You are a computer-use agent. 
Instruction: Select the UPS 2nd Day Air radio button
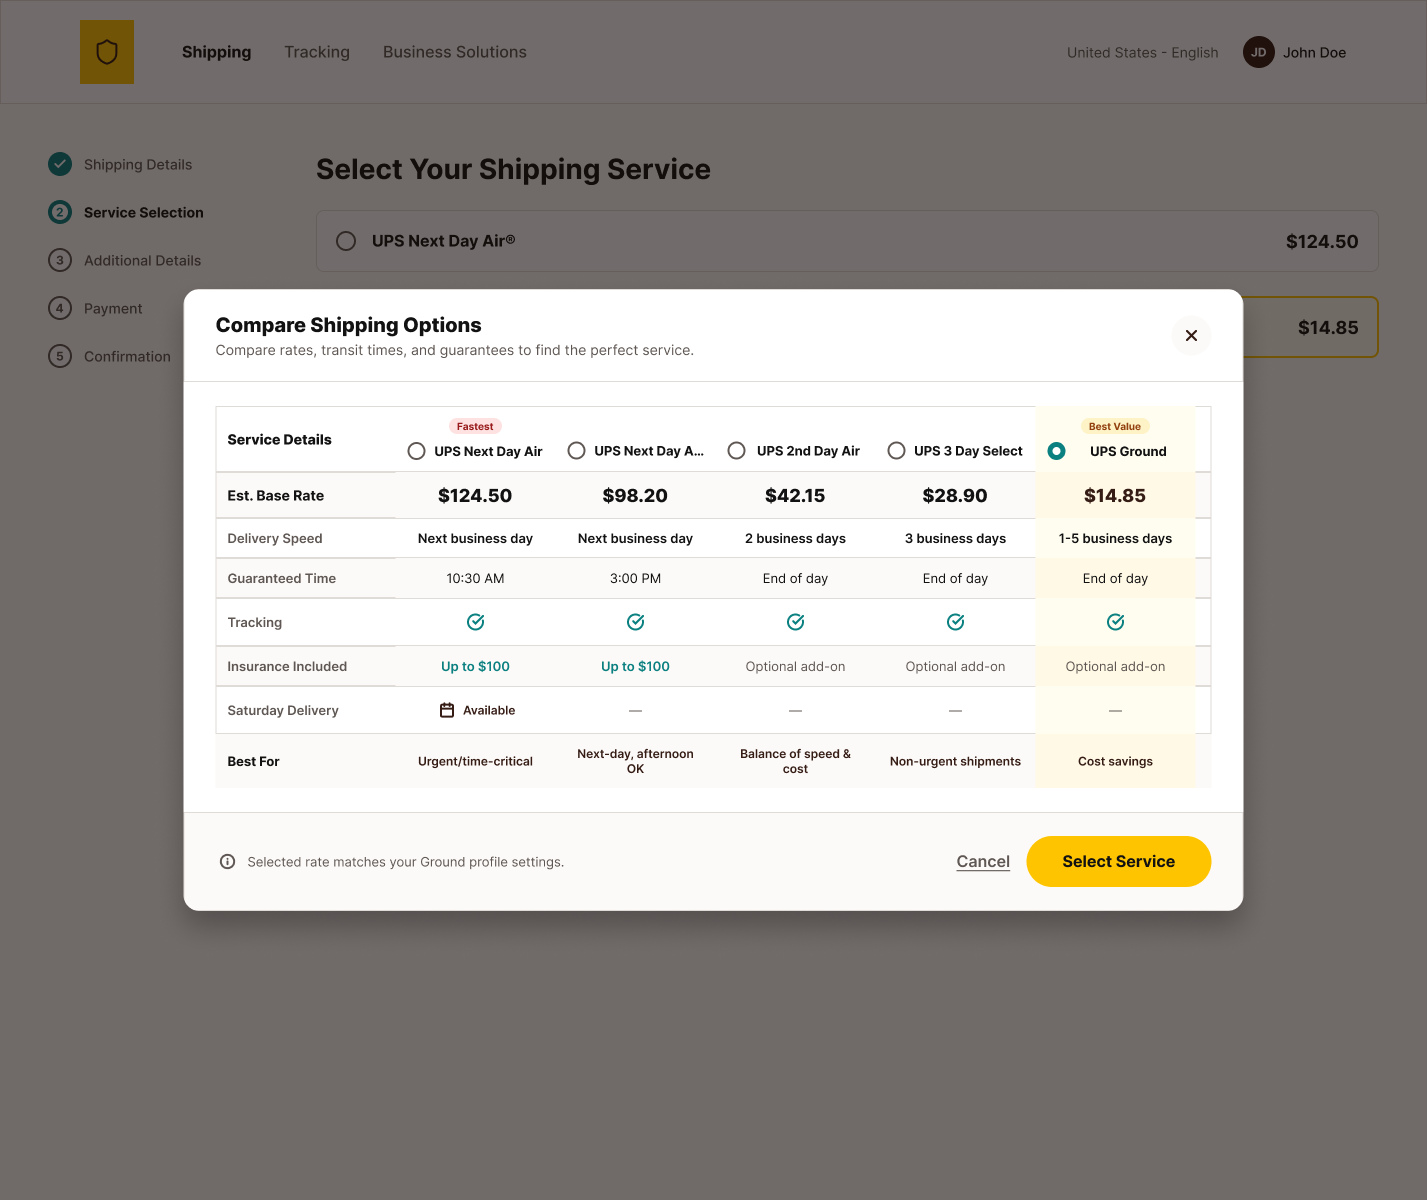[737, 451]
